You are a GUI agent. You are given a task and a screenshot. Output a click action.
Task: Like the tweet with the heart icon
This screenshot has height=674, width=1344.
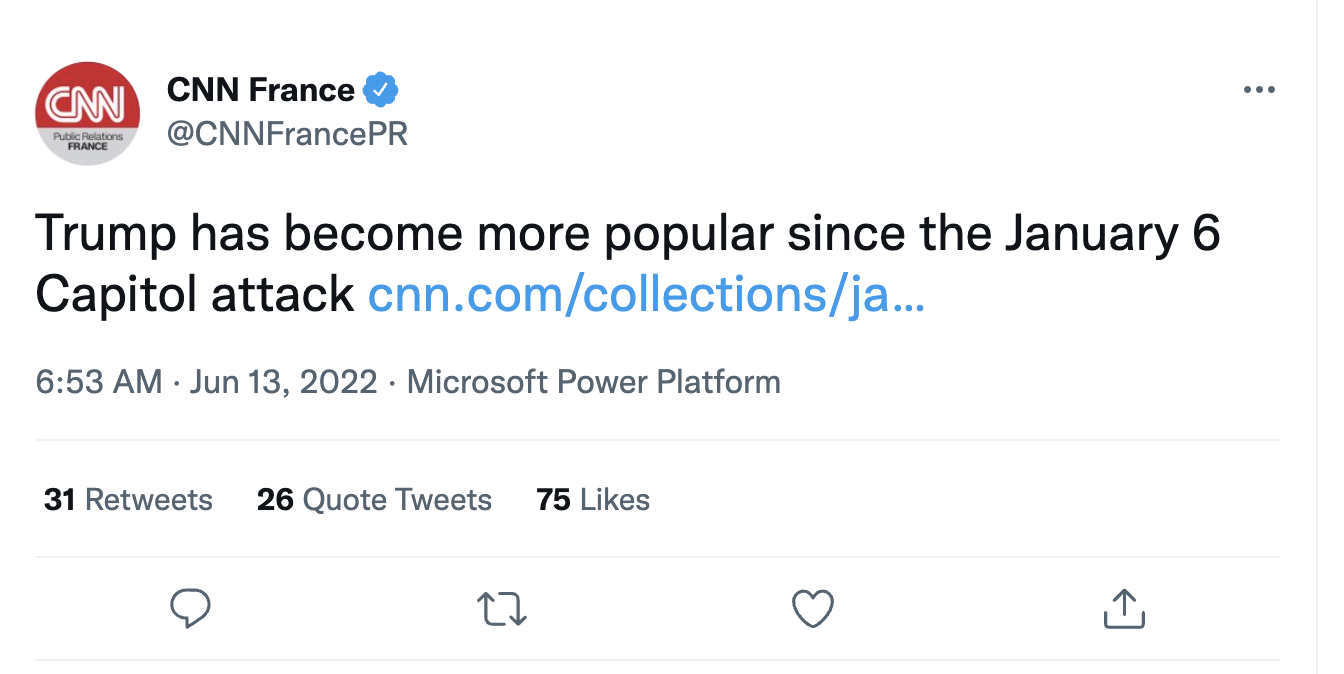pyautogui.click(x=812, y=608)
